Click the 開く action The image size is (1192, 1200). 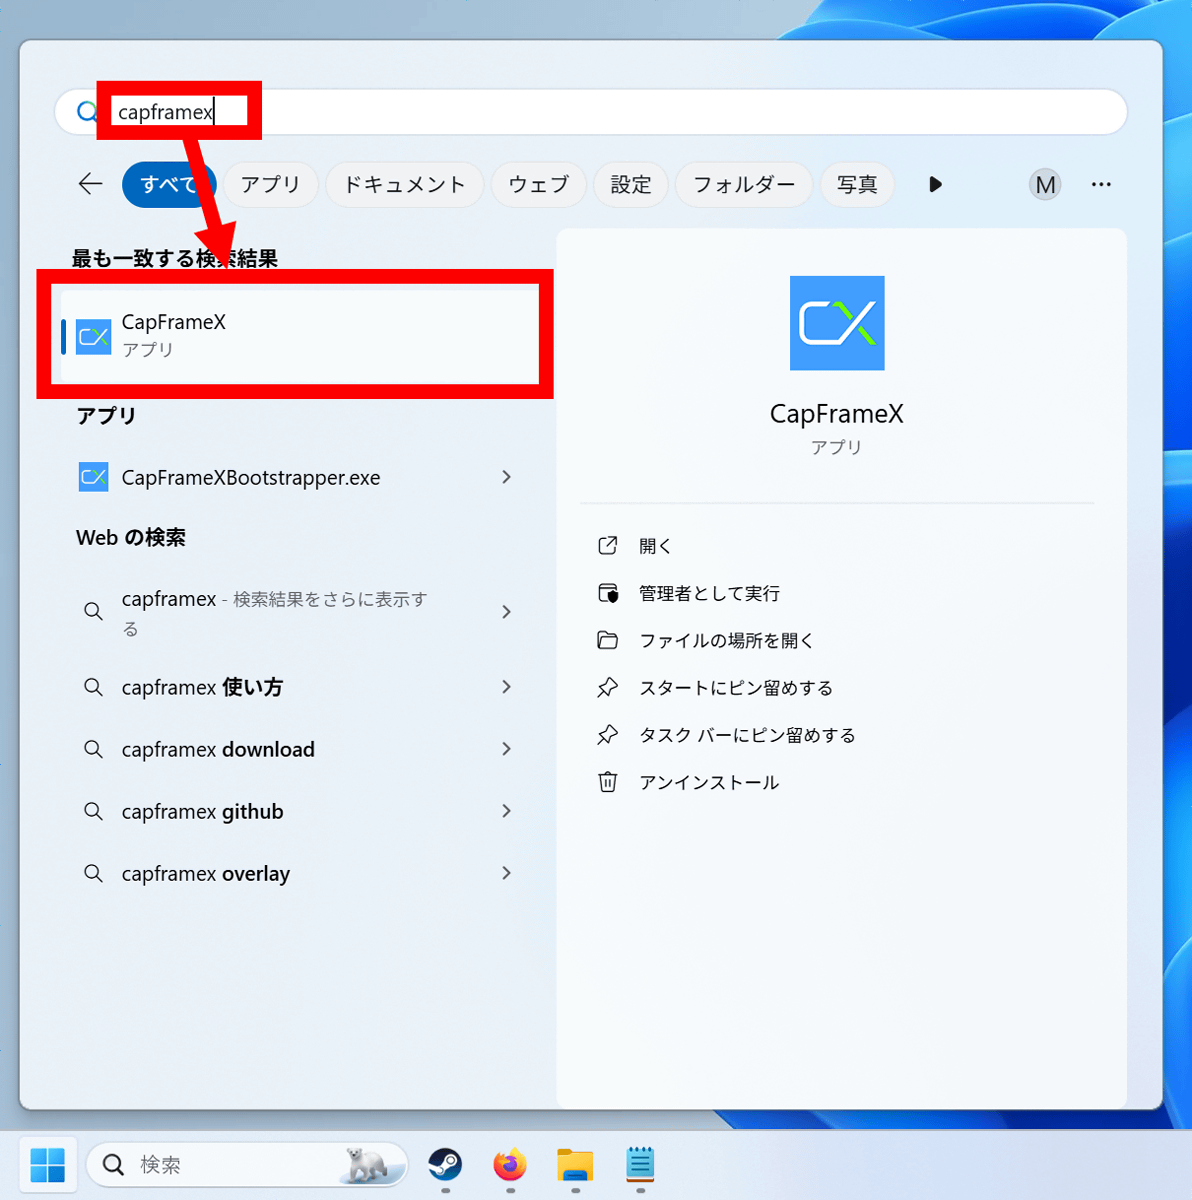click(x=655, y=546)
